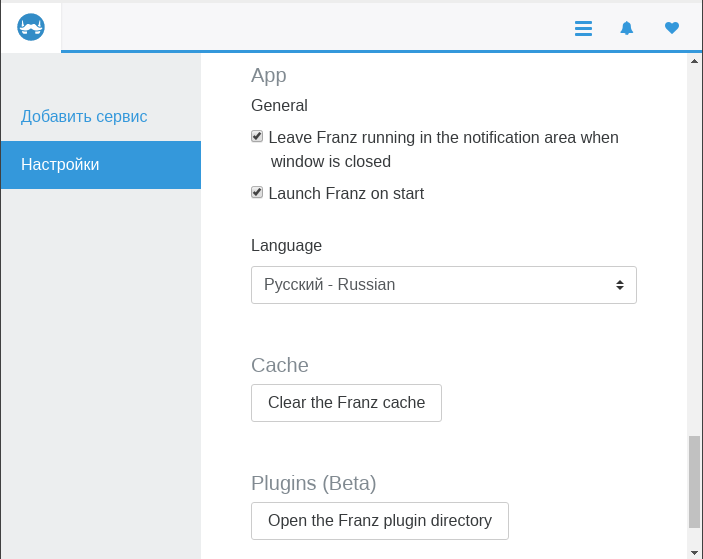Click the scrollbar up arrow
The width and height of the screenshot is (703, 559).
click(694, 61)
